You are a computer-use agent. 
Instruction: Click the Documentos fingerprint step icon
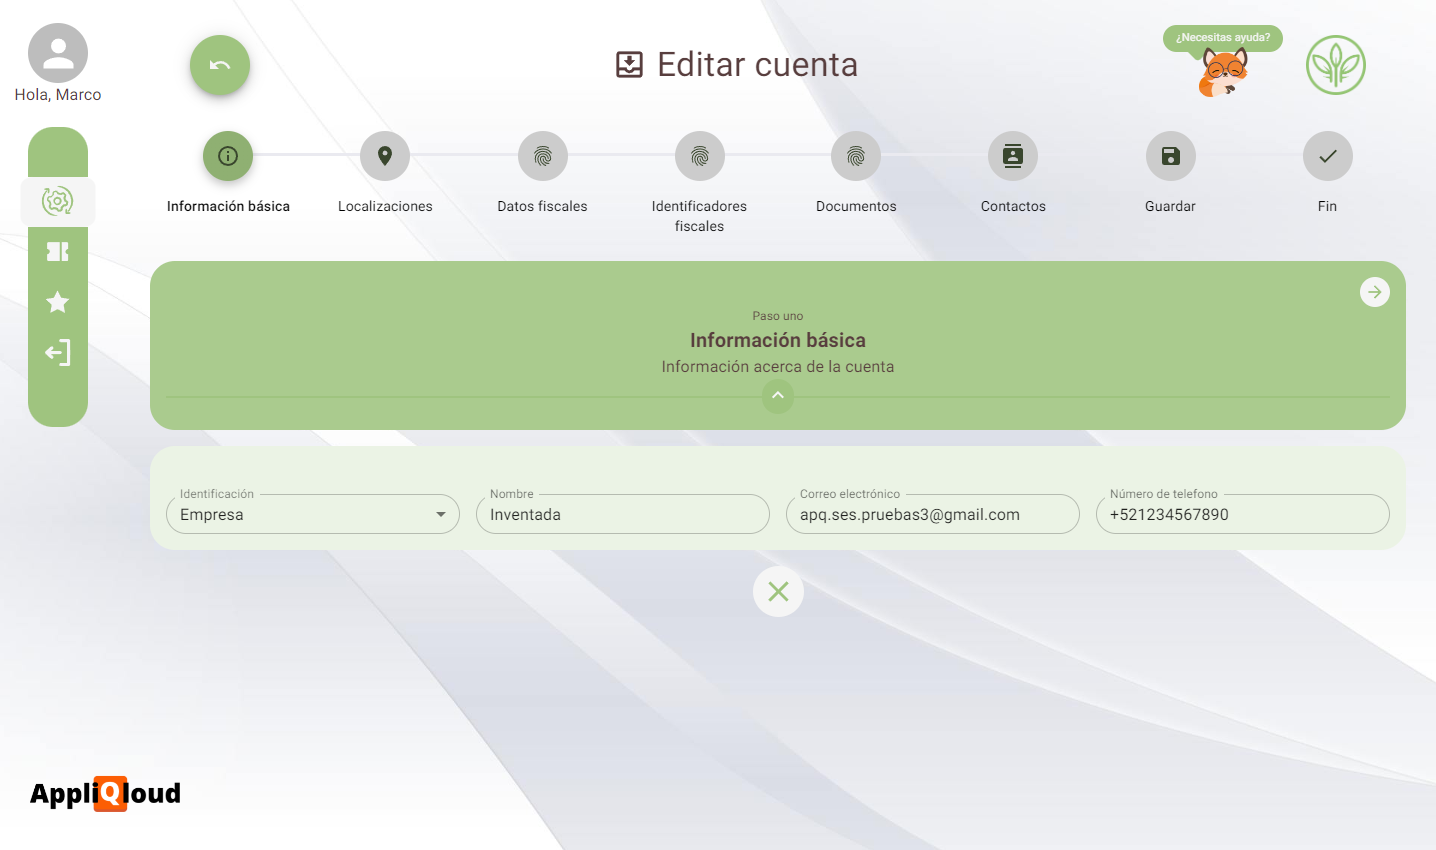pyautogui.click(x=856, y=156)
